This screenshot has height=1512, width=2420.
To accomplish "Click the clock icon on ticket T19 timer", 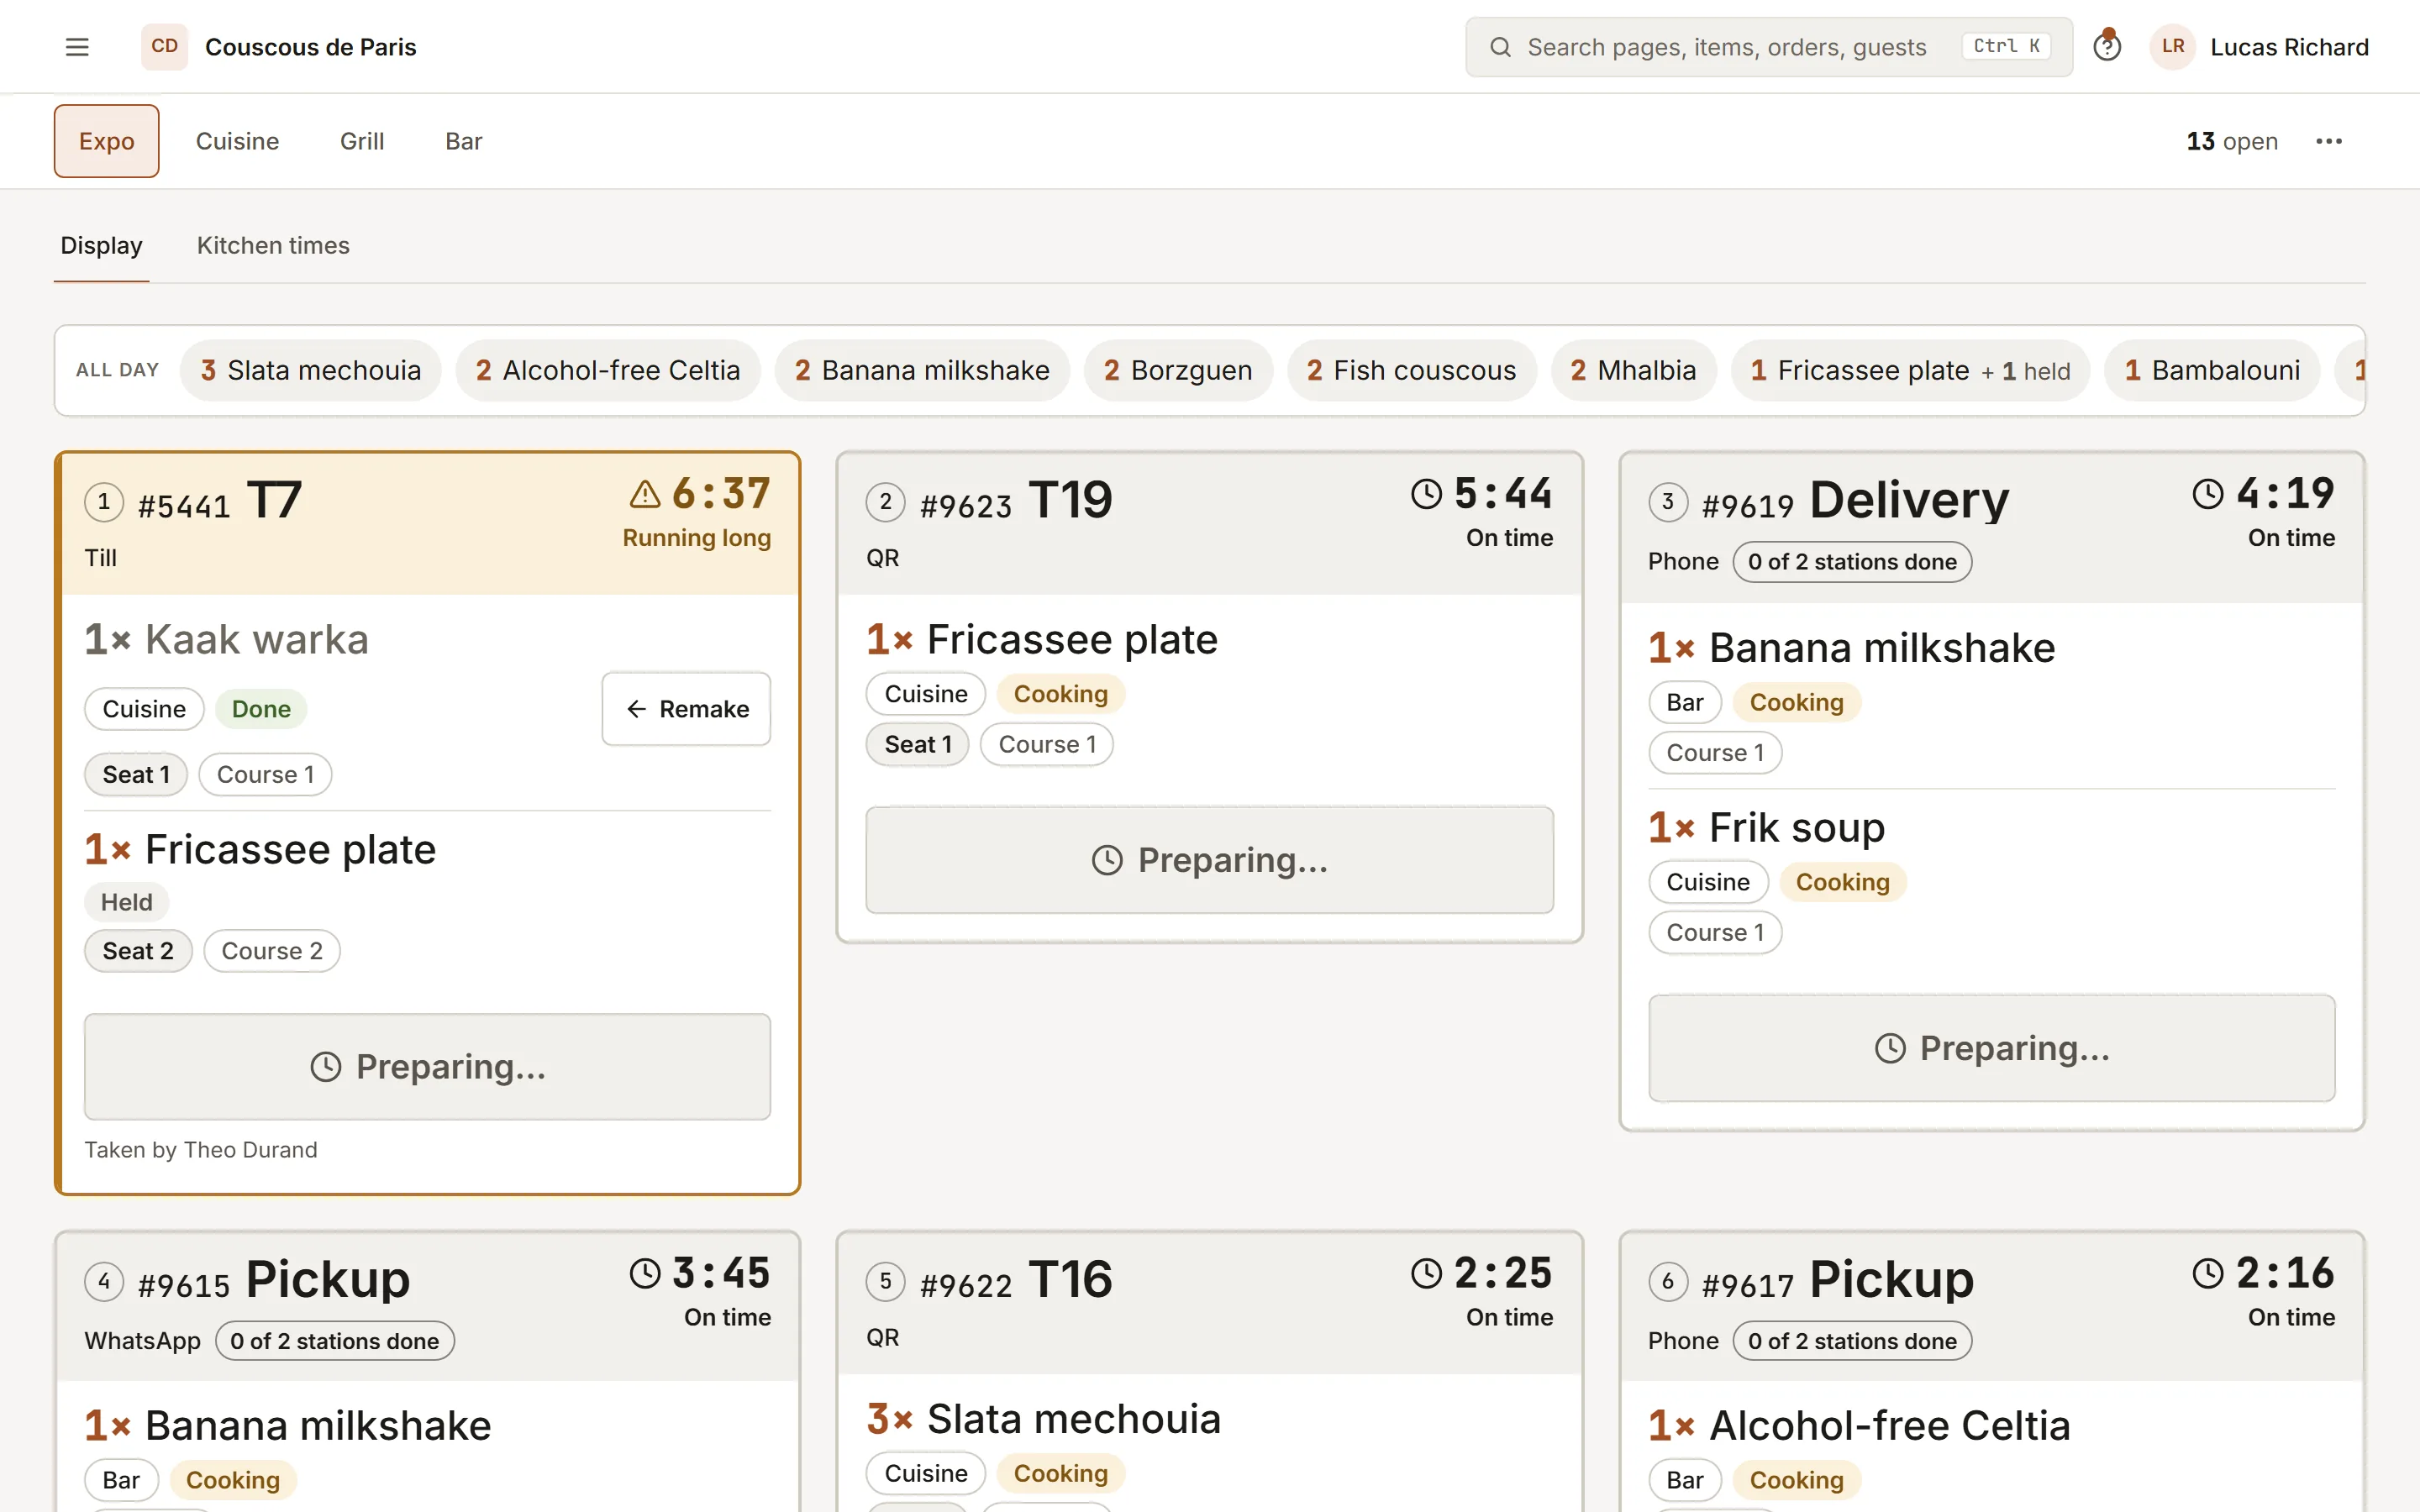I will (x=1426, y=494).
